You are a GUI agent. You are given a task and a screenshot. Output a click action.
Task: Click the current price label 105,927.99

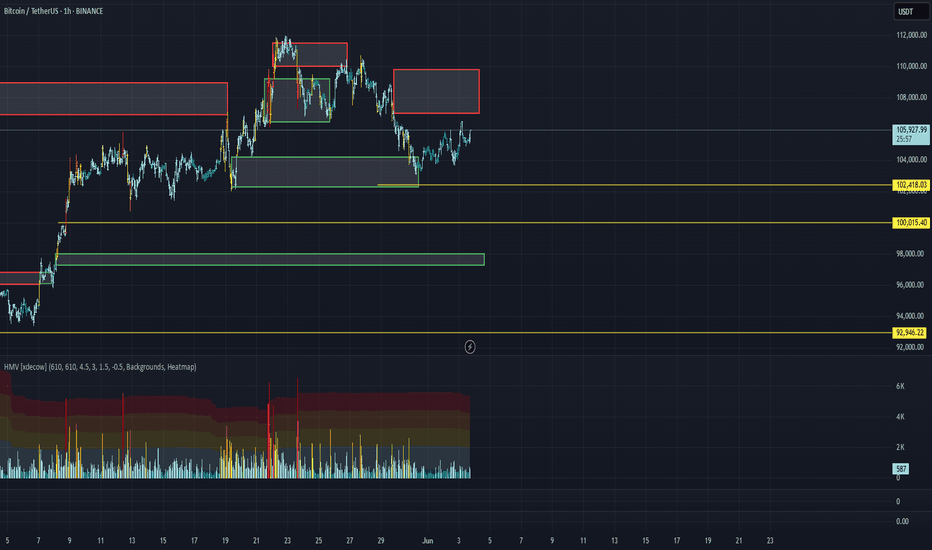[911, 134]
